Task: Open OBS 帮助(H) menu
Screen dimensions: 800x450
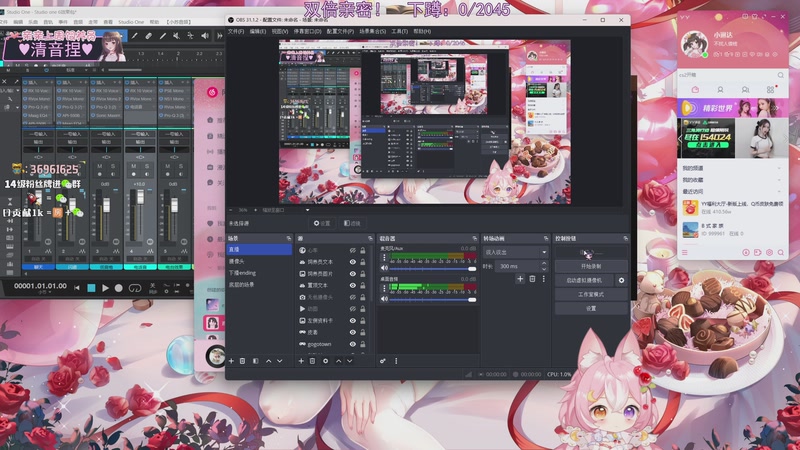Action: [422, 32]
